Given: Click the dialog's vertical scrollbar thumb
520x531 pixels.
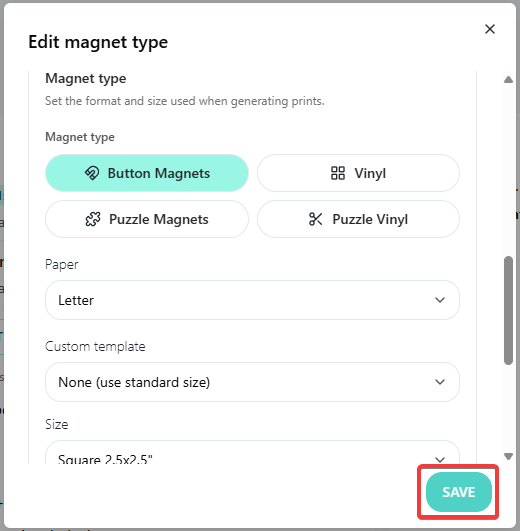Looking at the screenshot, I should pyautogui.click(x=508, y=311).
